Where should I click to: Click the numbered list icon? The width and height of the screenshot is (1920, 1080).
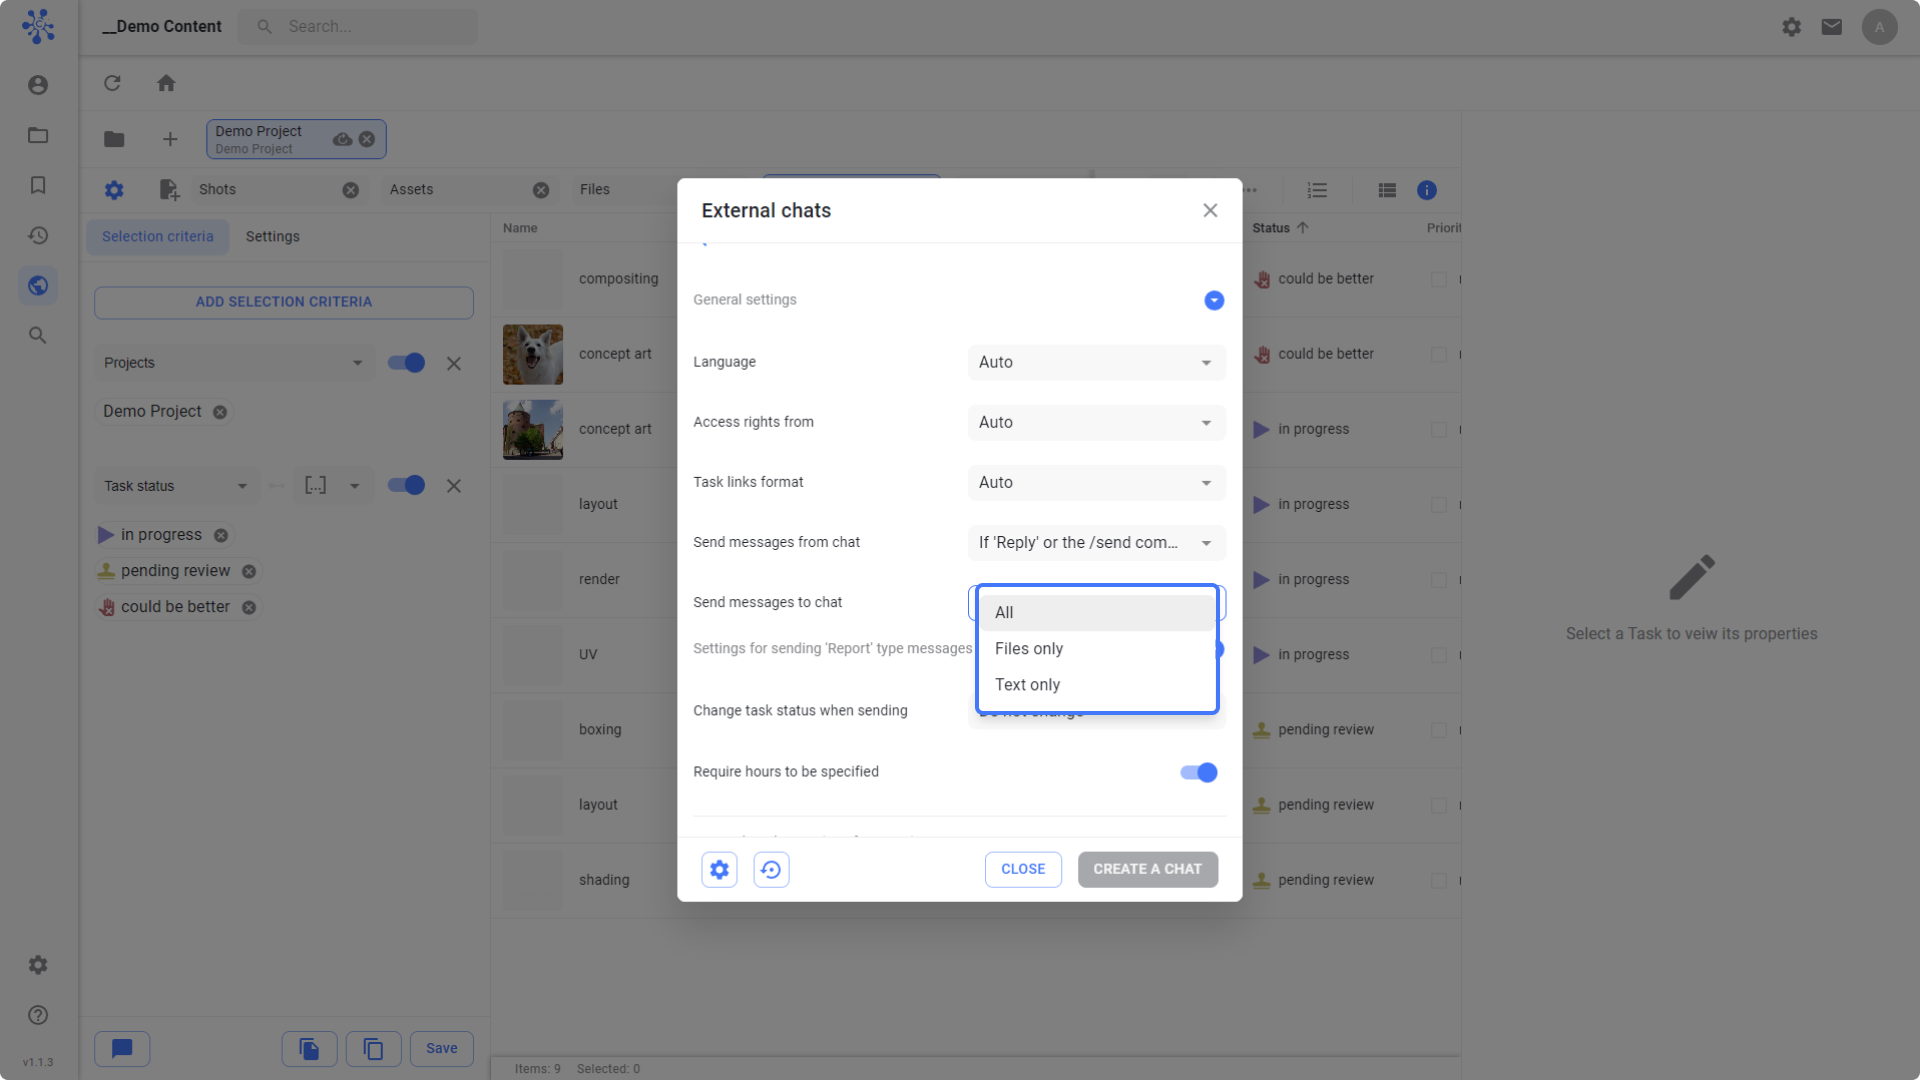pyautogui.click(x=1317, y=190)
